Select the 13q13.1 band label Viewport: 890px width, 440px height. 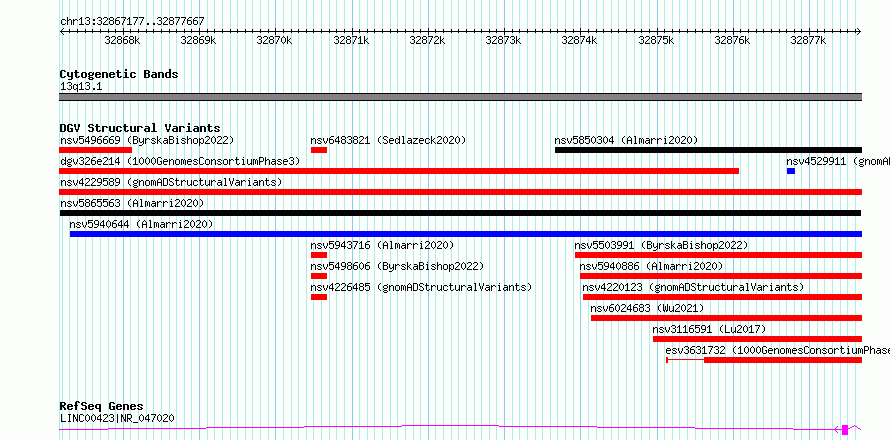click(x=81, y=87)
